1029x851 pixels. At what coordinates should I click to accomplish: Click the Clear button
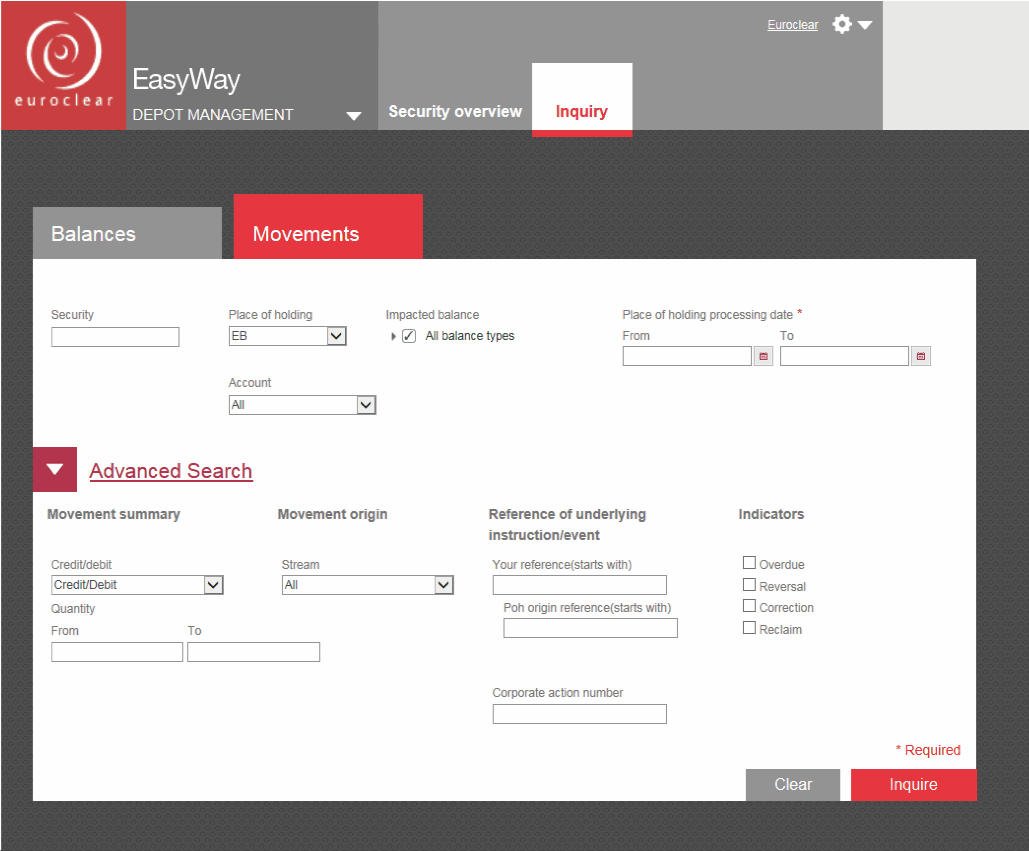(x=793, y=785)
